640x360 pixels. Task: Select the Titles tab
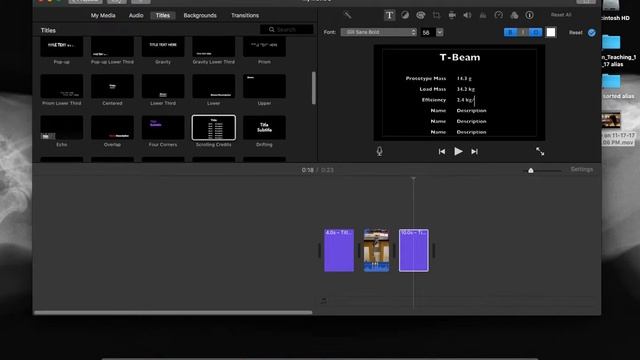pyautogui.click(x=162, y=16)
